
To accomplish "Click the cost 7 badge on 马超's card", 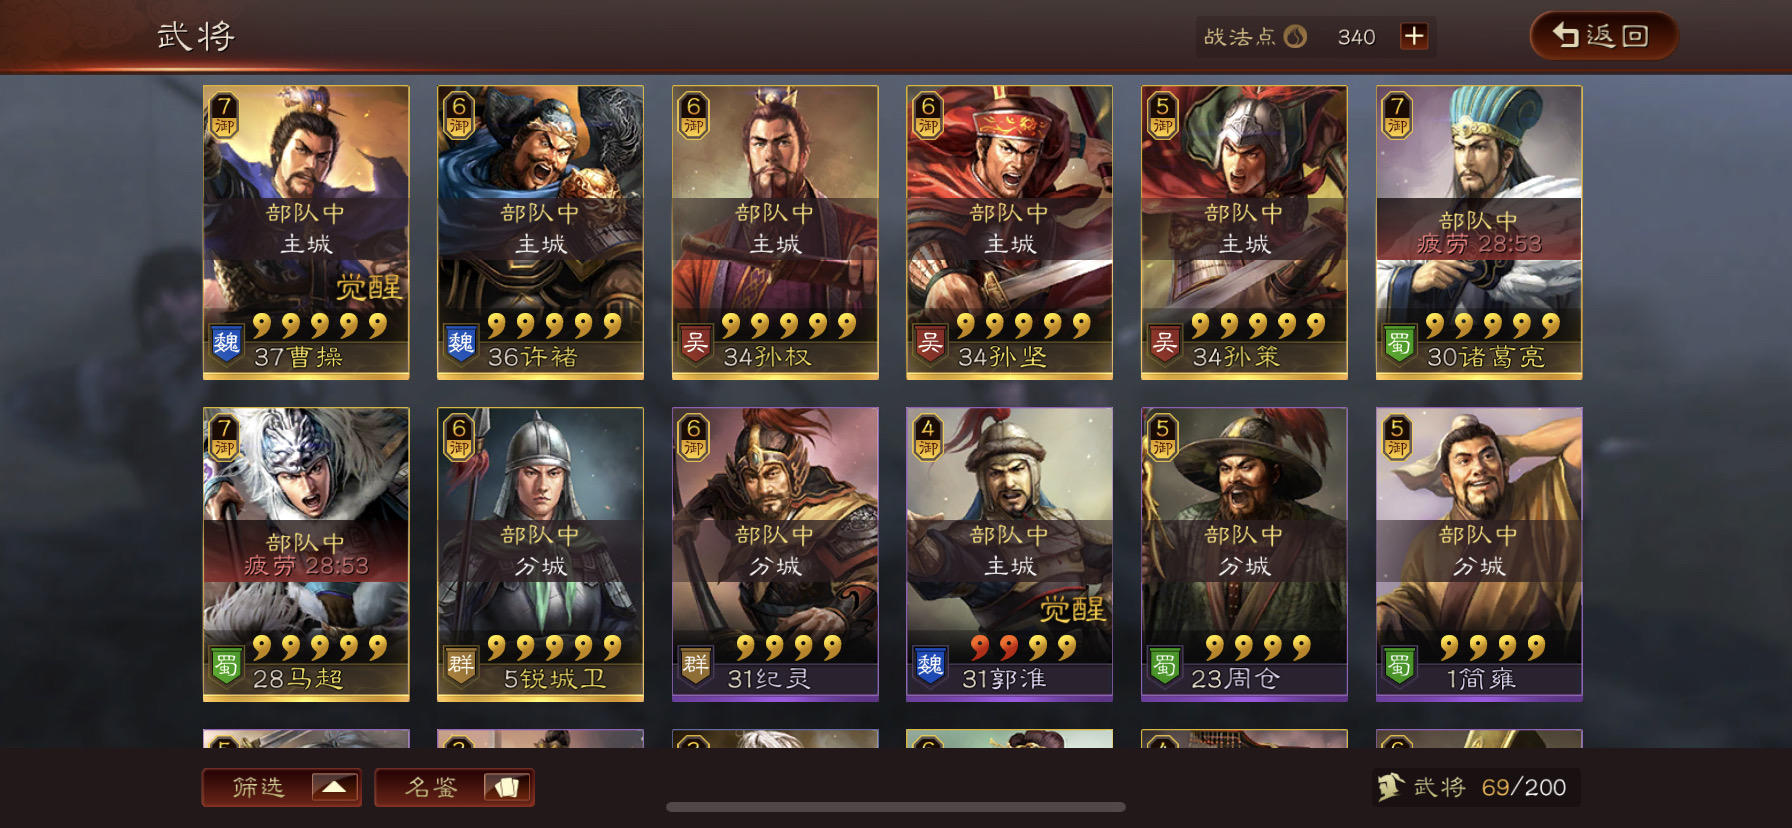I will click(x=225, y=437).
